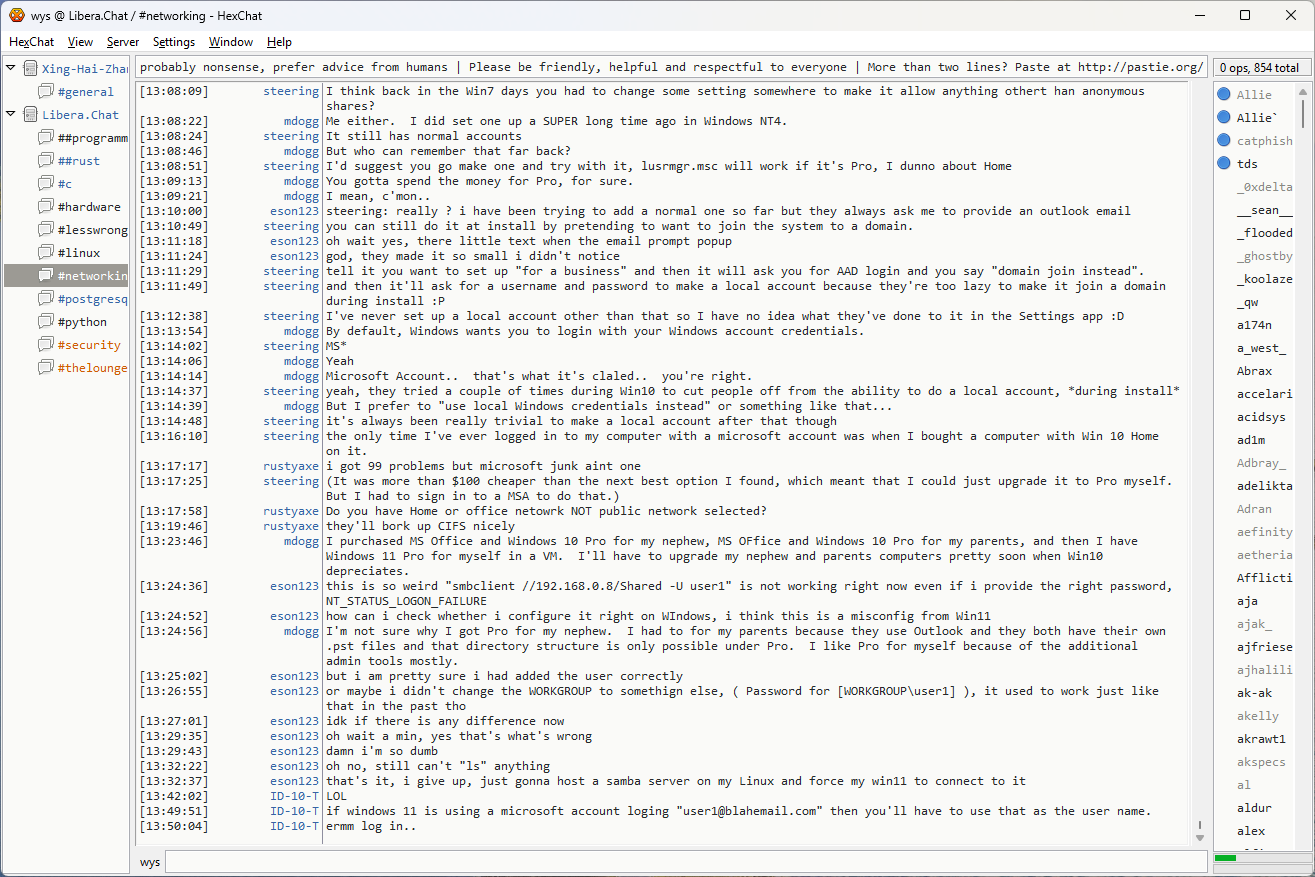Click the Libera.Chat server icon in the tree
The image size is (1315, 877).
(x=30, y=115)
